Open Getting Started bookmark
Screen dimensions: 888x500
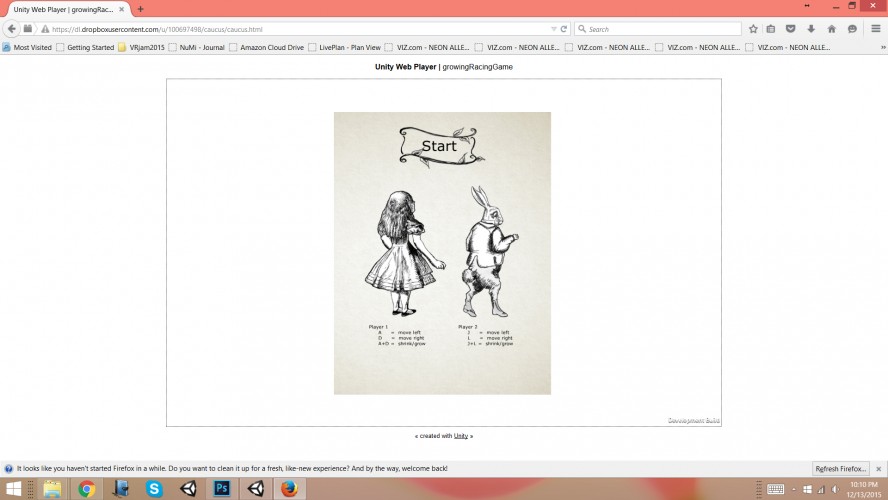coord(85,48)
